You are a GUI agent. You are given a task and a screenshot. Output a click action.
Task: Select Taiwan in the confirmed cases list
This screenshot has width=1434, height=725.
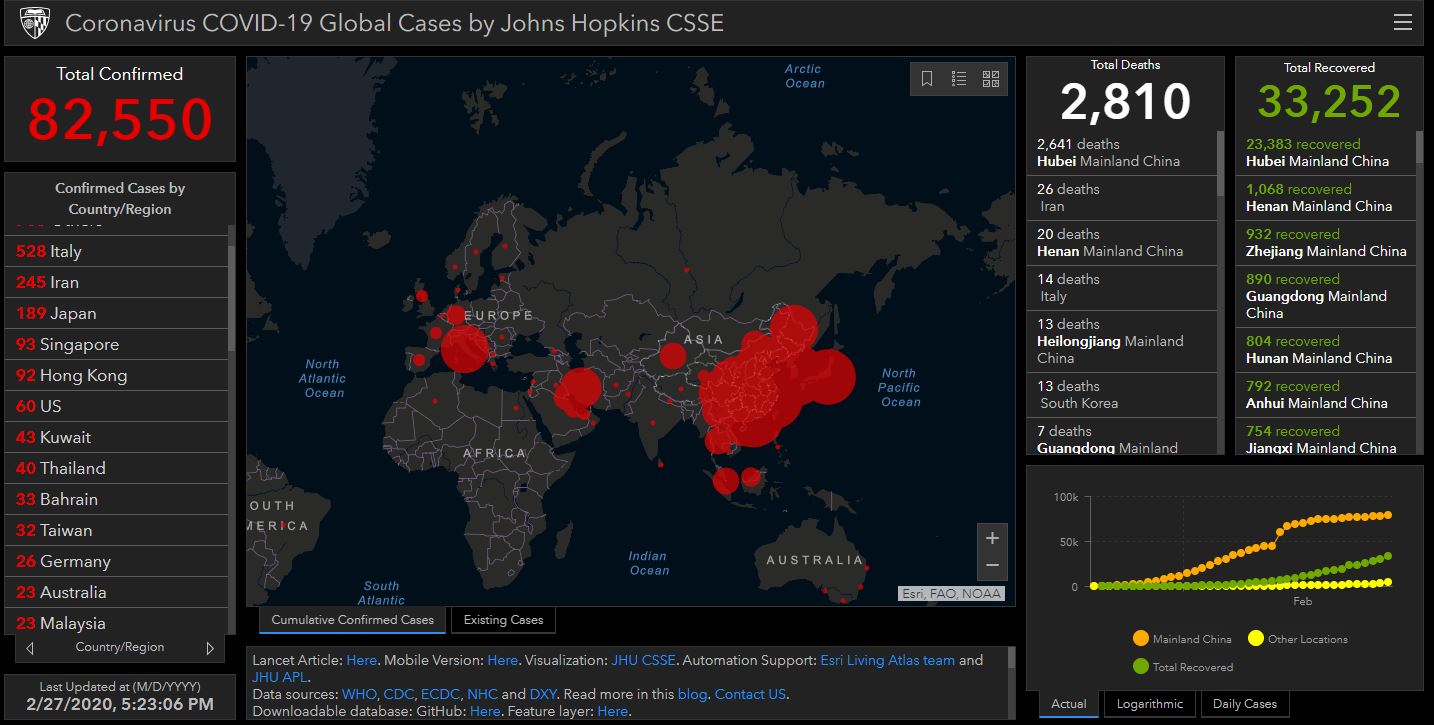117,530
